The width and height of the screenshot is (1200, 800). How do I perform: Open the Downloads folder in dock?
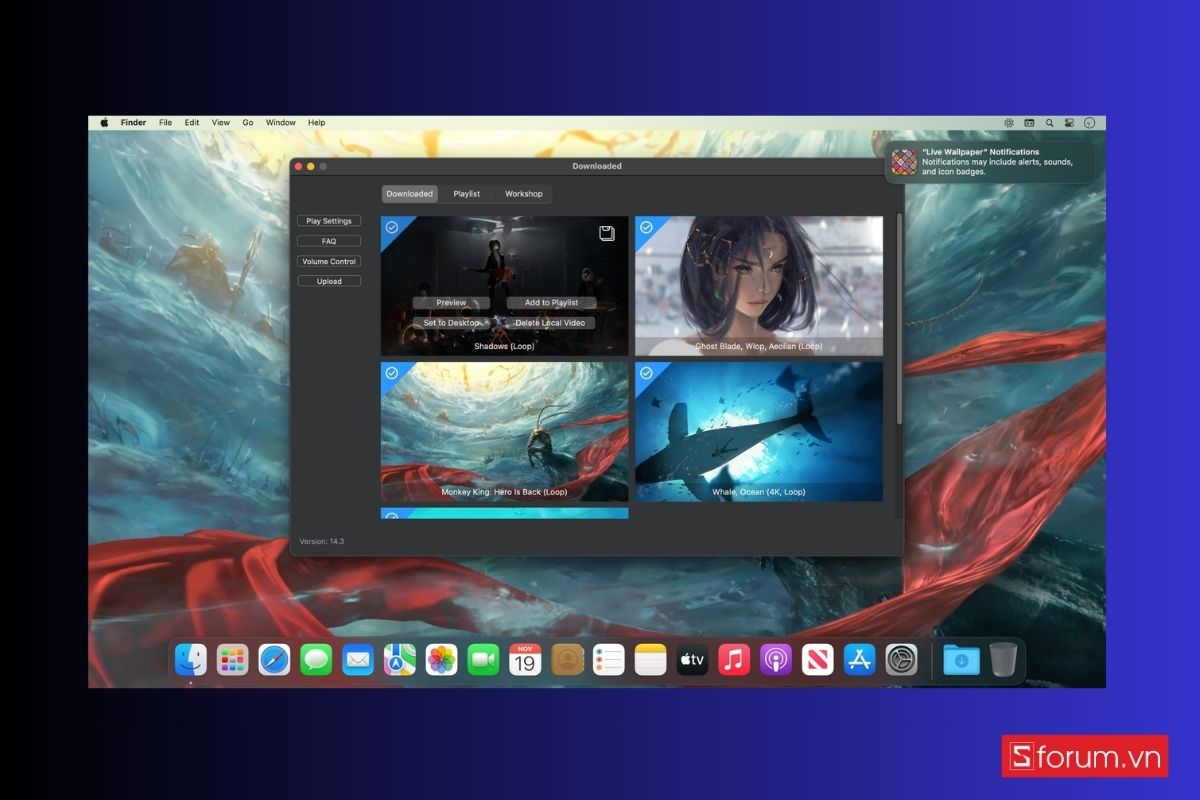pyautogui.click(x=961, y=660)
